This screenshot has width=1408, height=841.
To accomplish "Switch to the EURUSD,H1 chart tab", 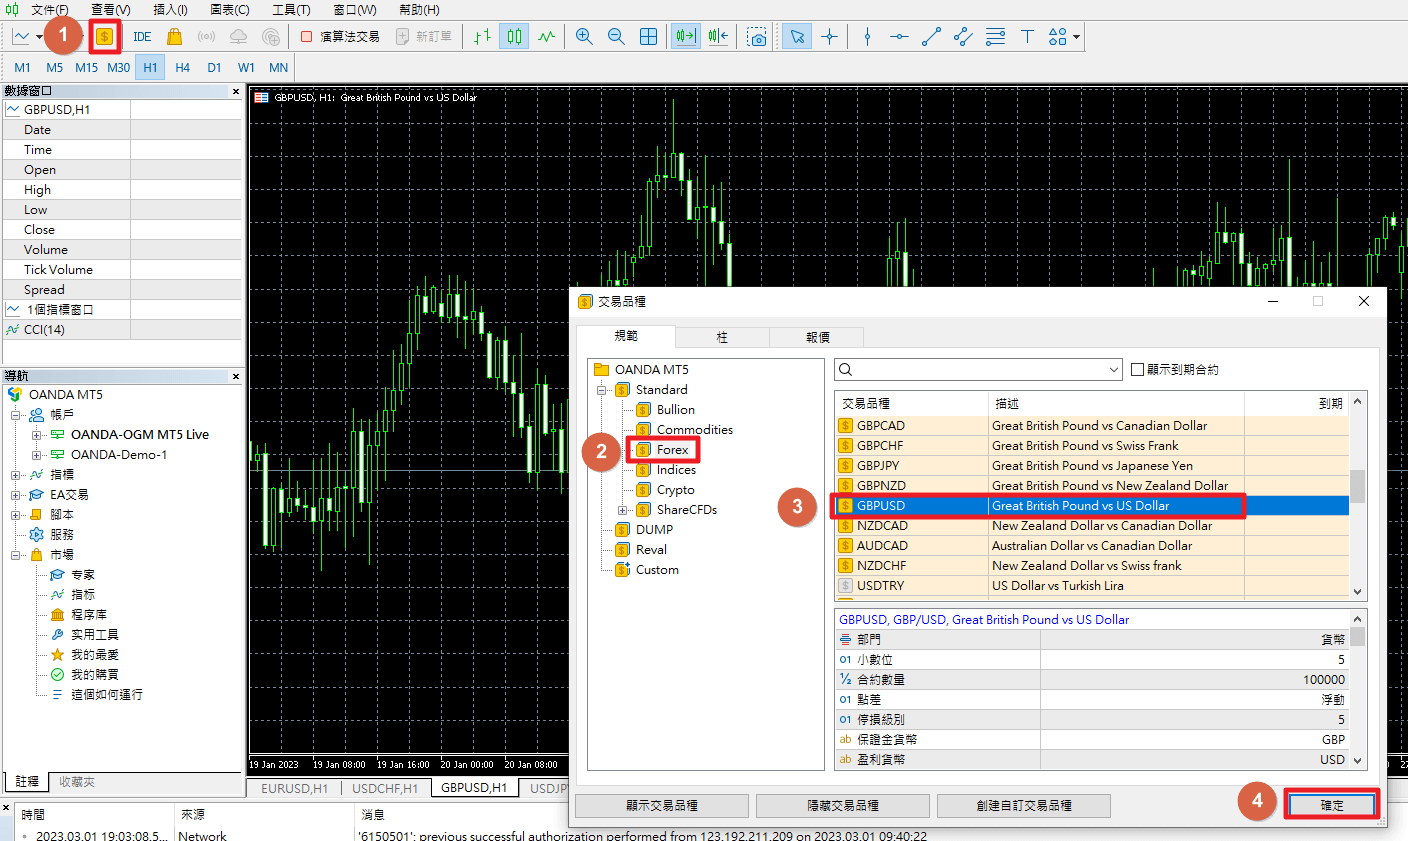I will pos(294,788).
